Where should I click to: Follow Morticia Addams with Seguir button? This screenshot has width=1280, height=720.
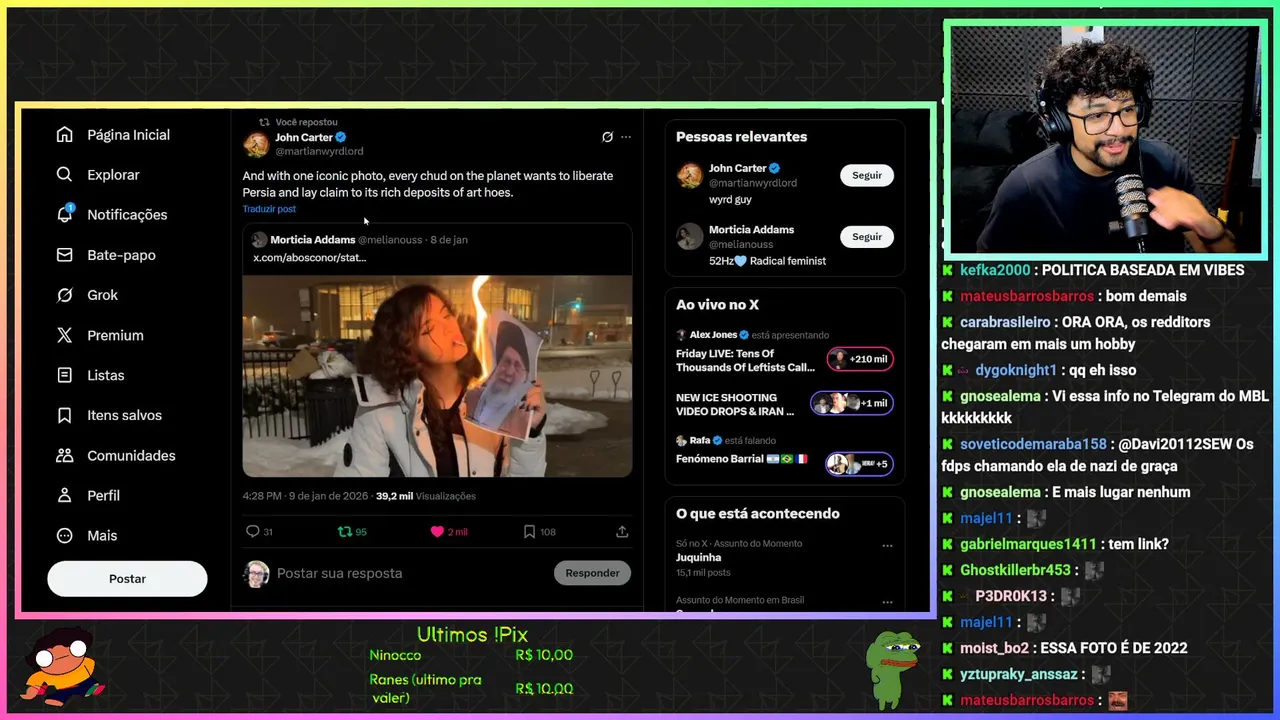click(867, 237)
